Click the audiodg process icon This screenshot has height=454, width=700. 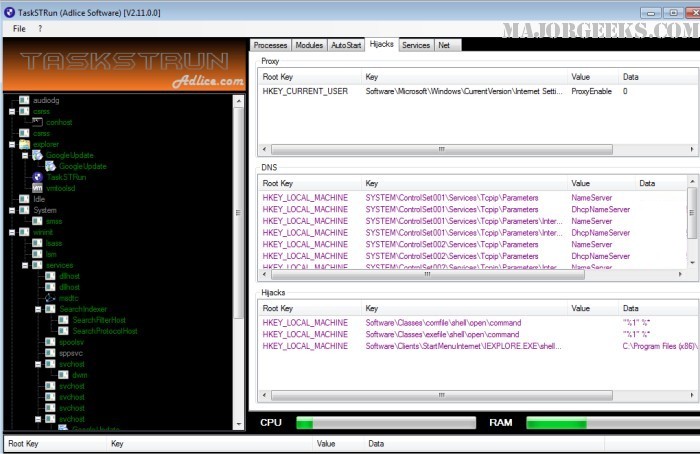point(24,100)
